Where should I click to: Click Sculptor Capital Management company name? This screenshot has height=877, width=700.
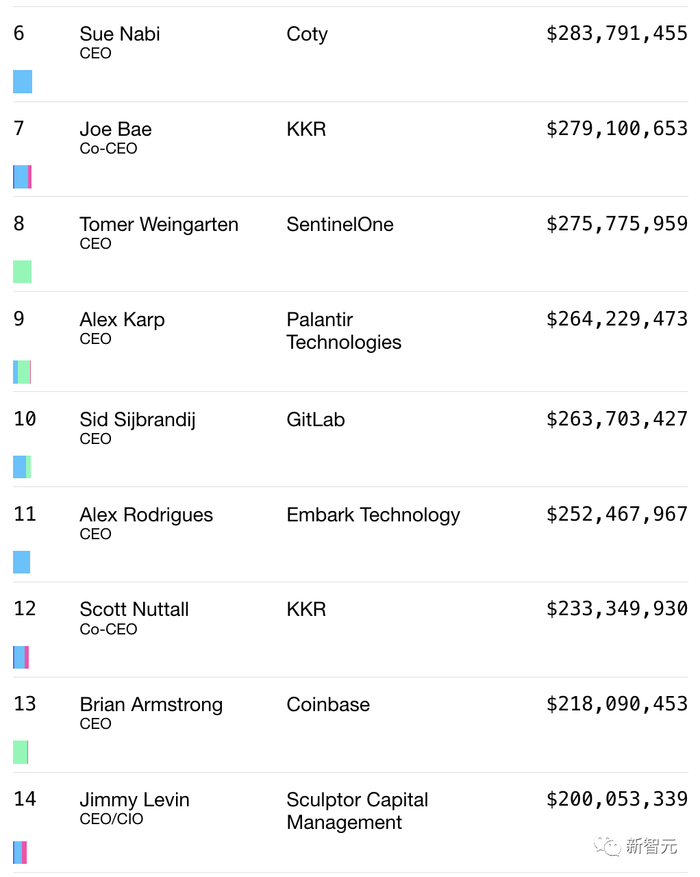click(x=357, y=811)
